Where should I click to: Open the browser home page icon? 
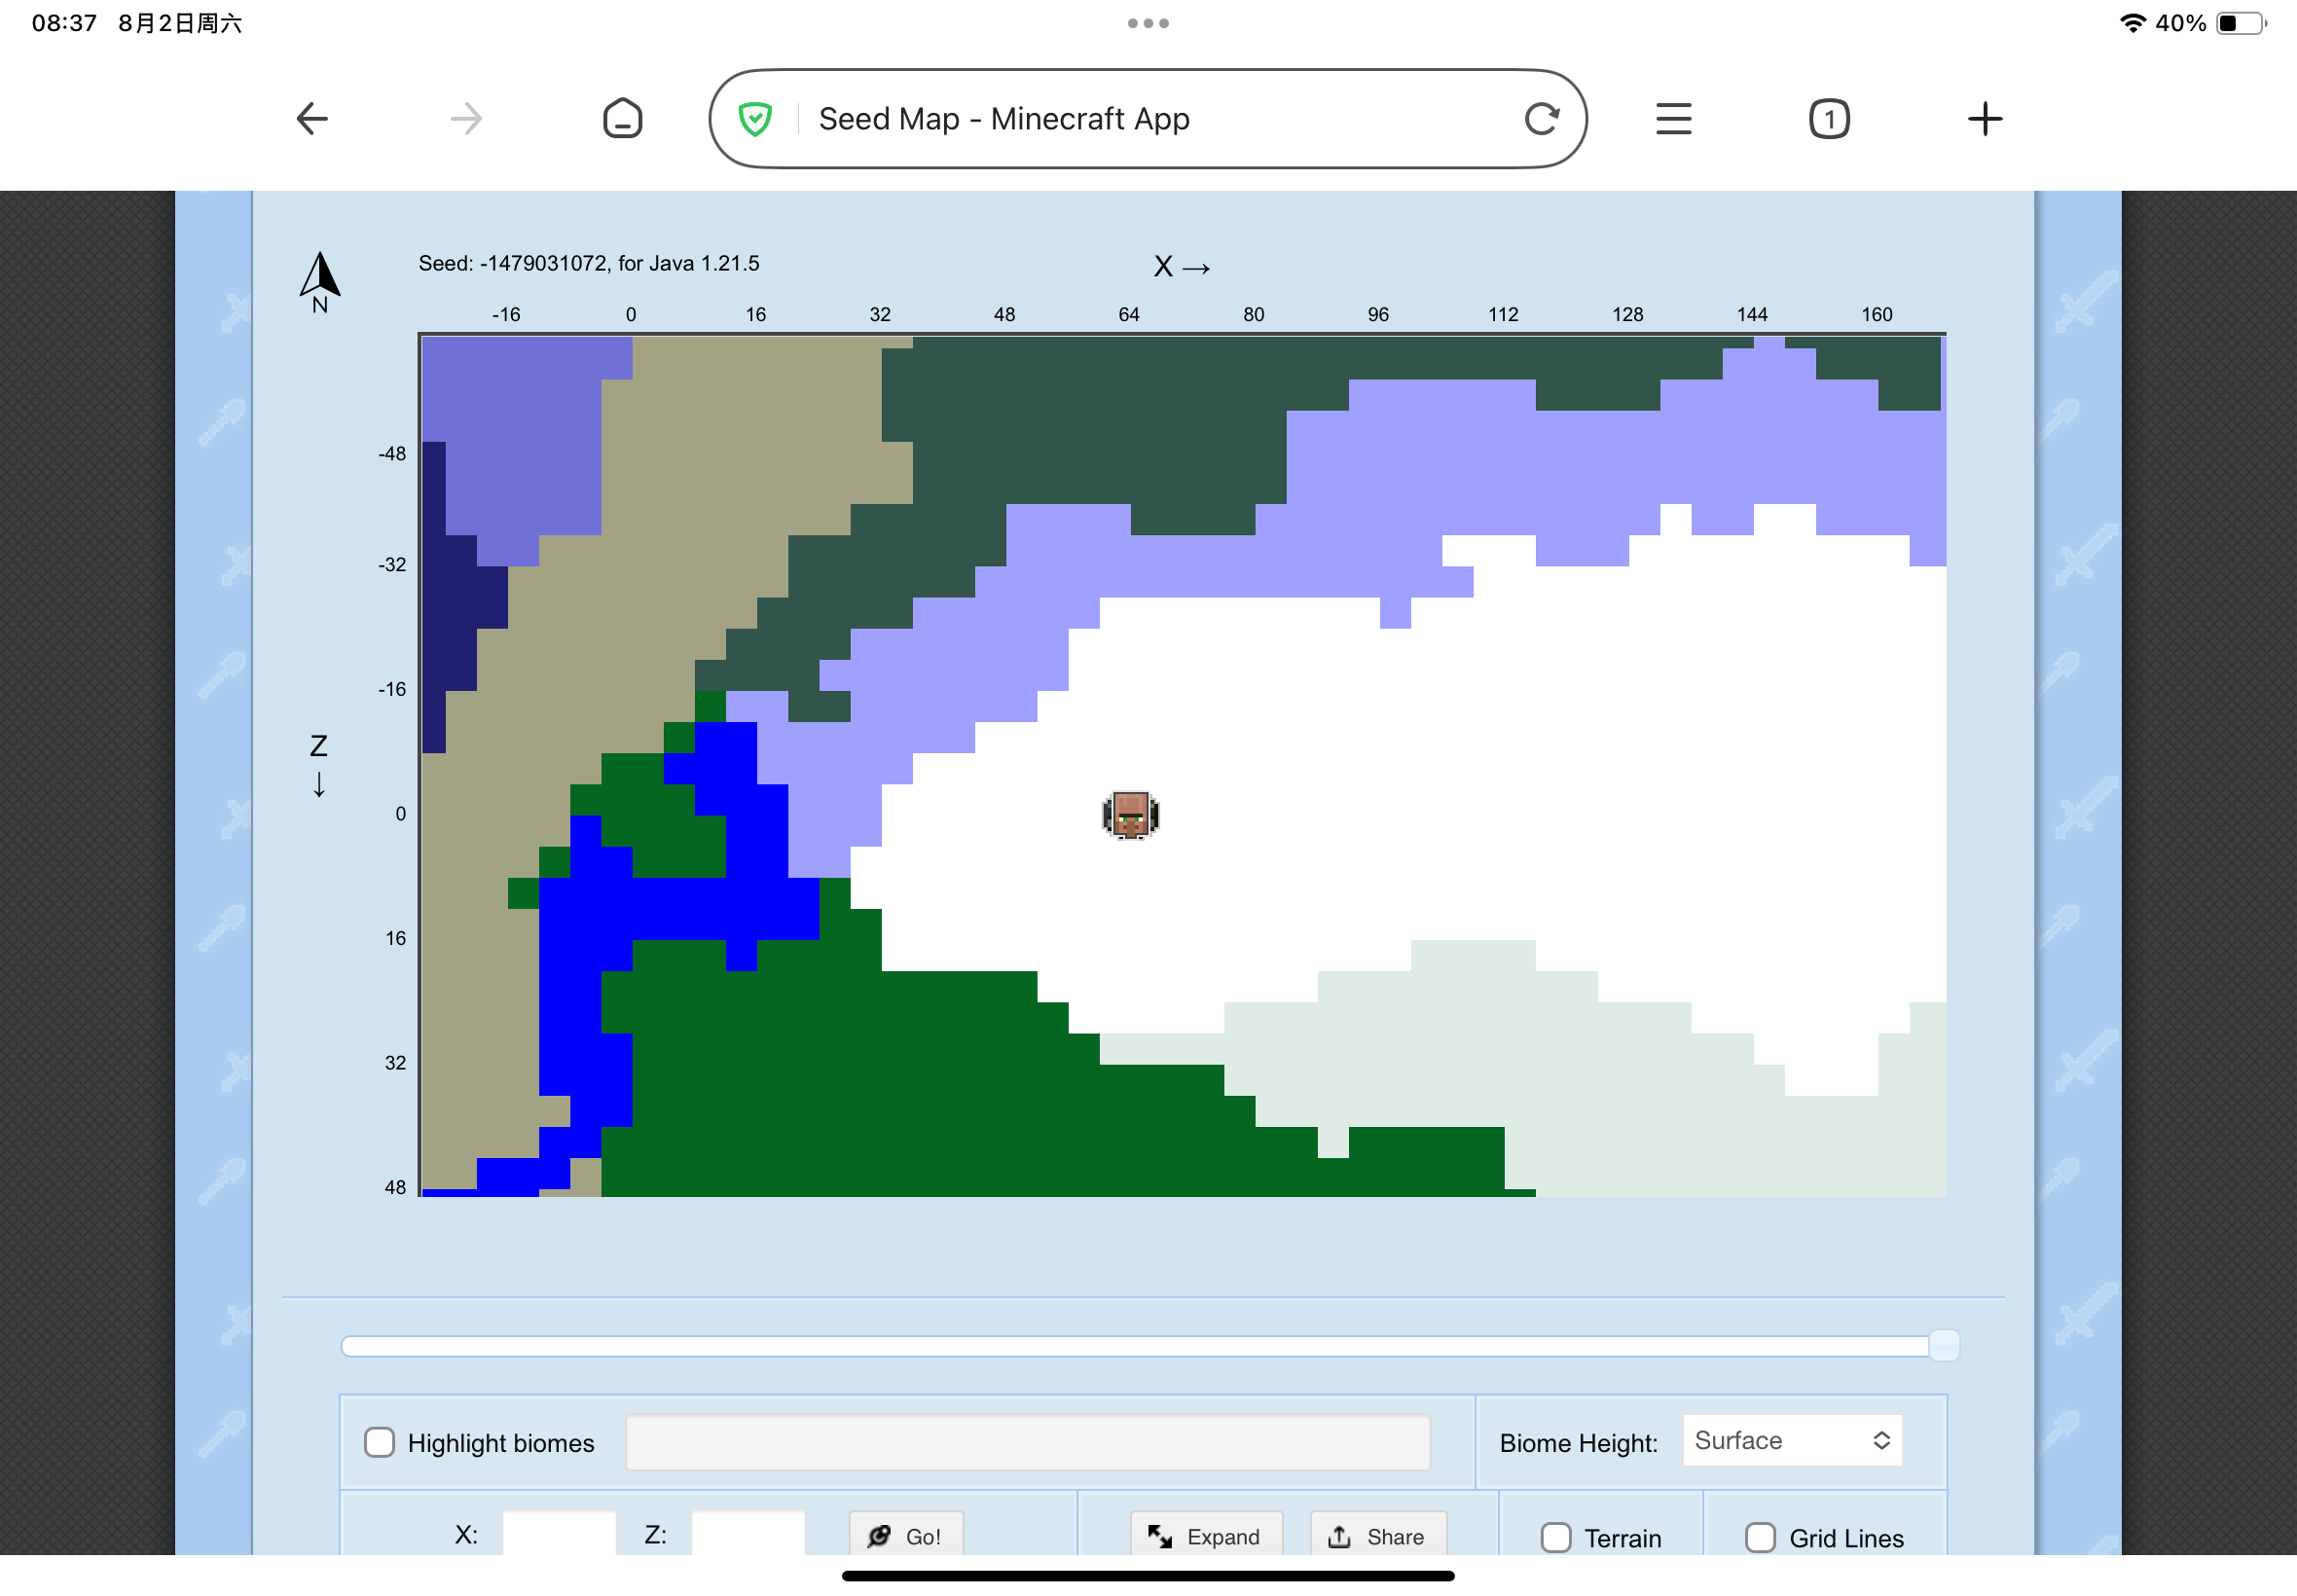pos(622,119)
